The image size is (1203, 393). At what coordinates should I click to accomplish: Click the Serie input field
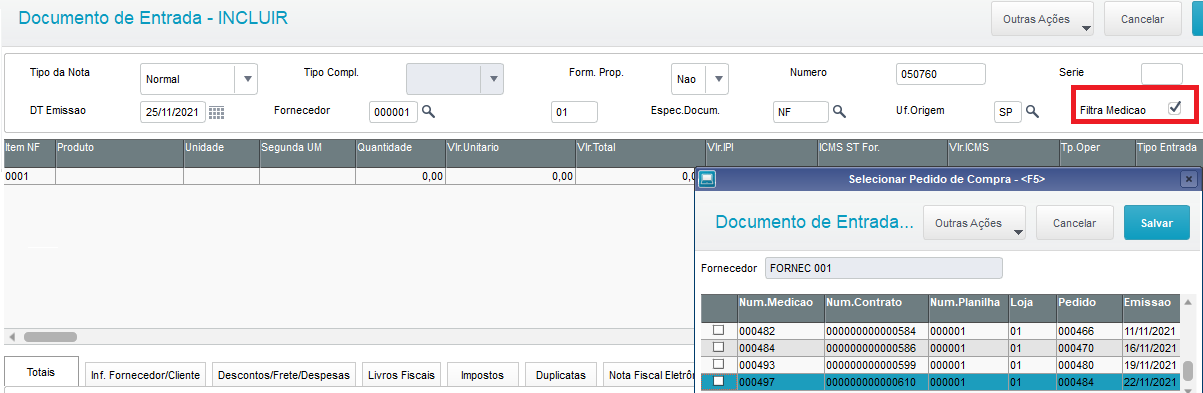pyautogui.click(x=1162, y=74)
